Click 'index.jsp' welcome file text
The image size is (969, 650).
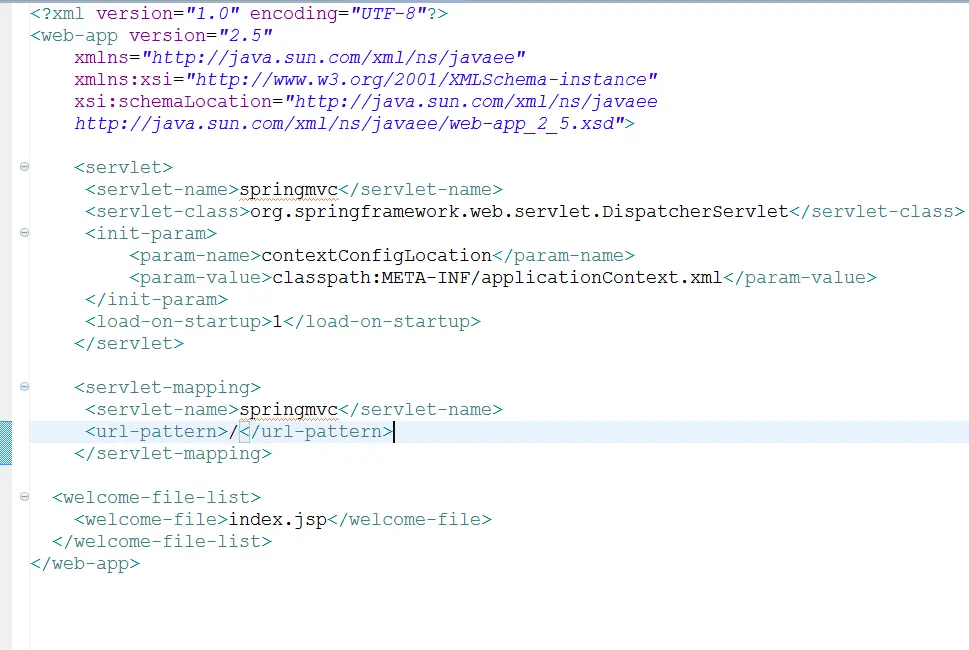click(x=277, y=520)
